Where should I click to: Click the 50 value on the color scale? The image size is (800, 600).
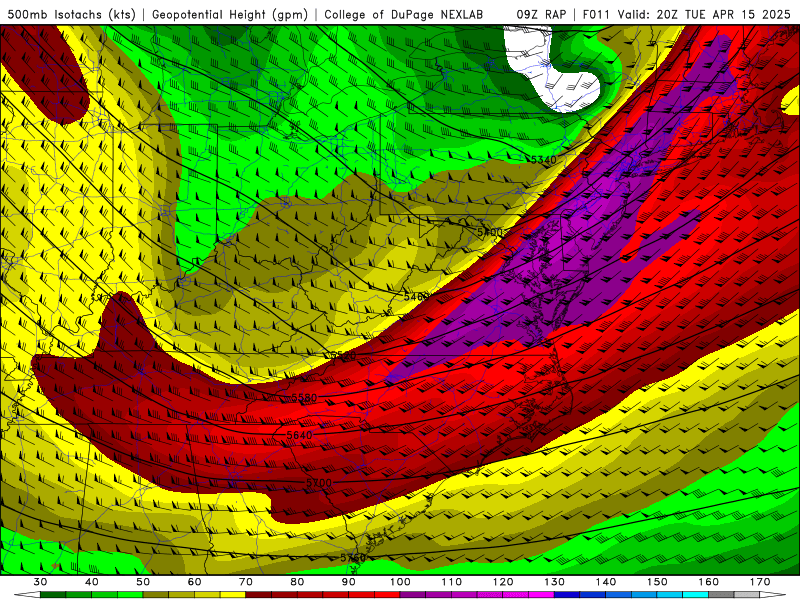click(x=143, y=582)
